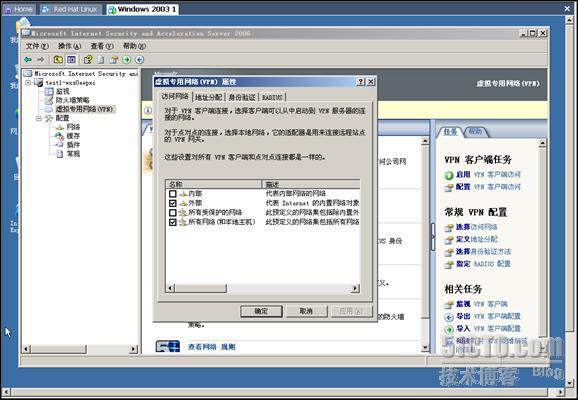Viewport: 578px width, 400px height.
Task: Click the 防火墙策略 icon in tree
Action: click(x=49, y=100)
